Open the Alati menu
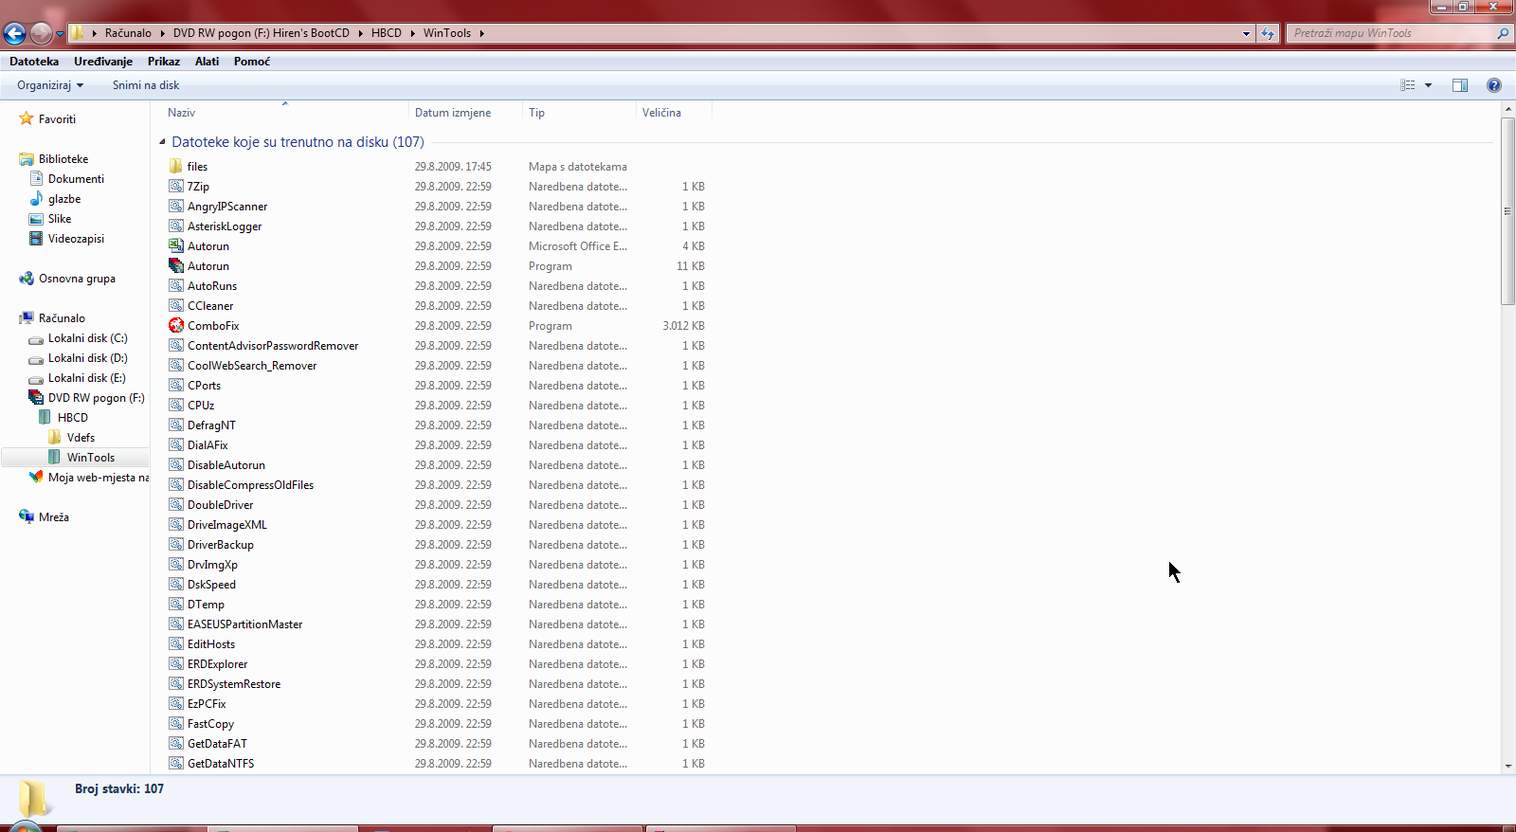 [x=207, y=62]
